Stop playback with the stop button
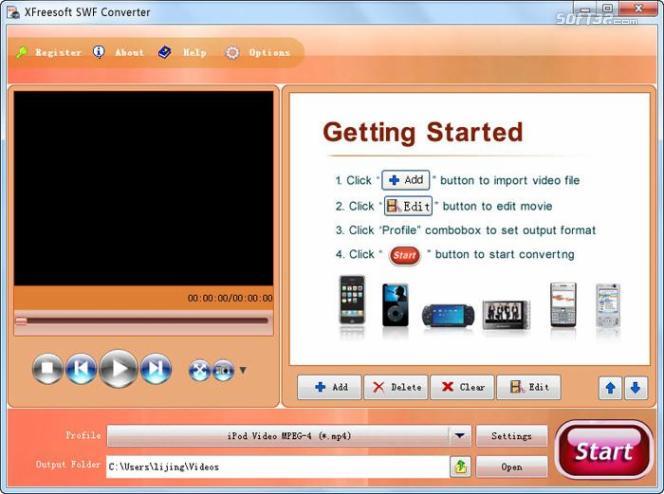This screenshot has height=494, width=664. [x=47, y=369]
